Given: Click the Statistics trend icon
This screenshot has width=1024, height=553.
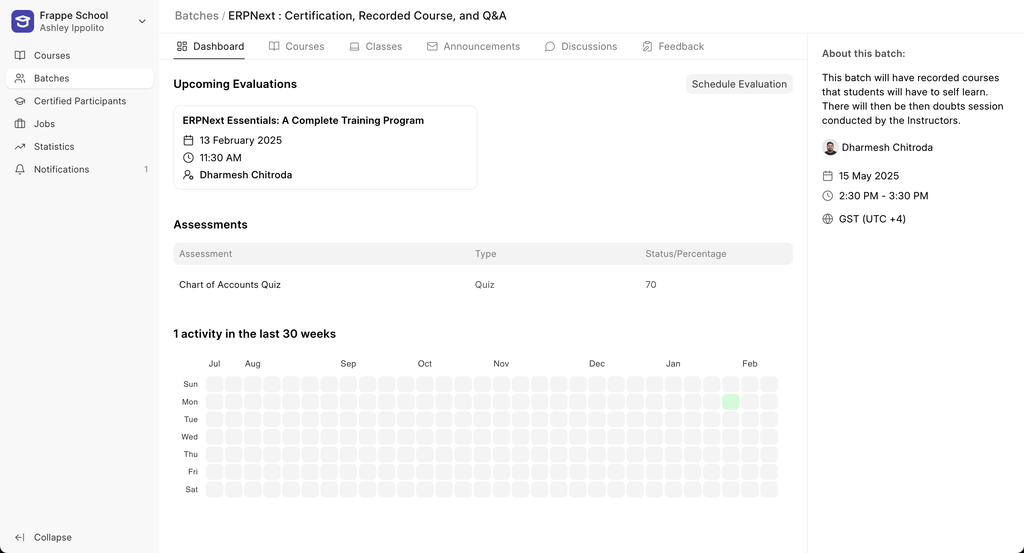Looking at the screenshot, I should 20,147.
